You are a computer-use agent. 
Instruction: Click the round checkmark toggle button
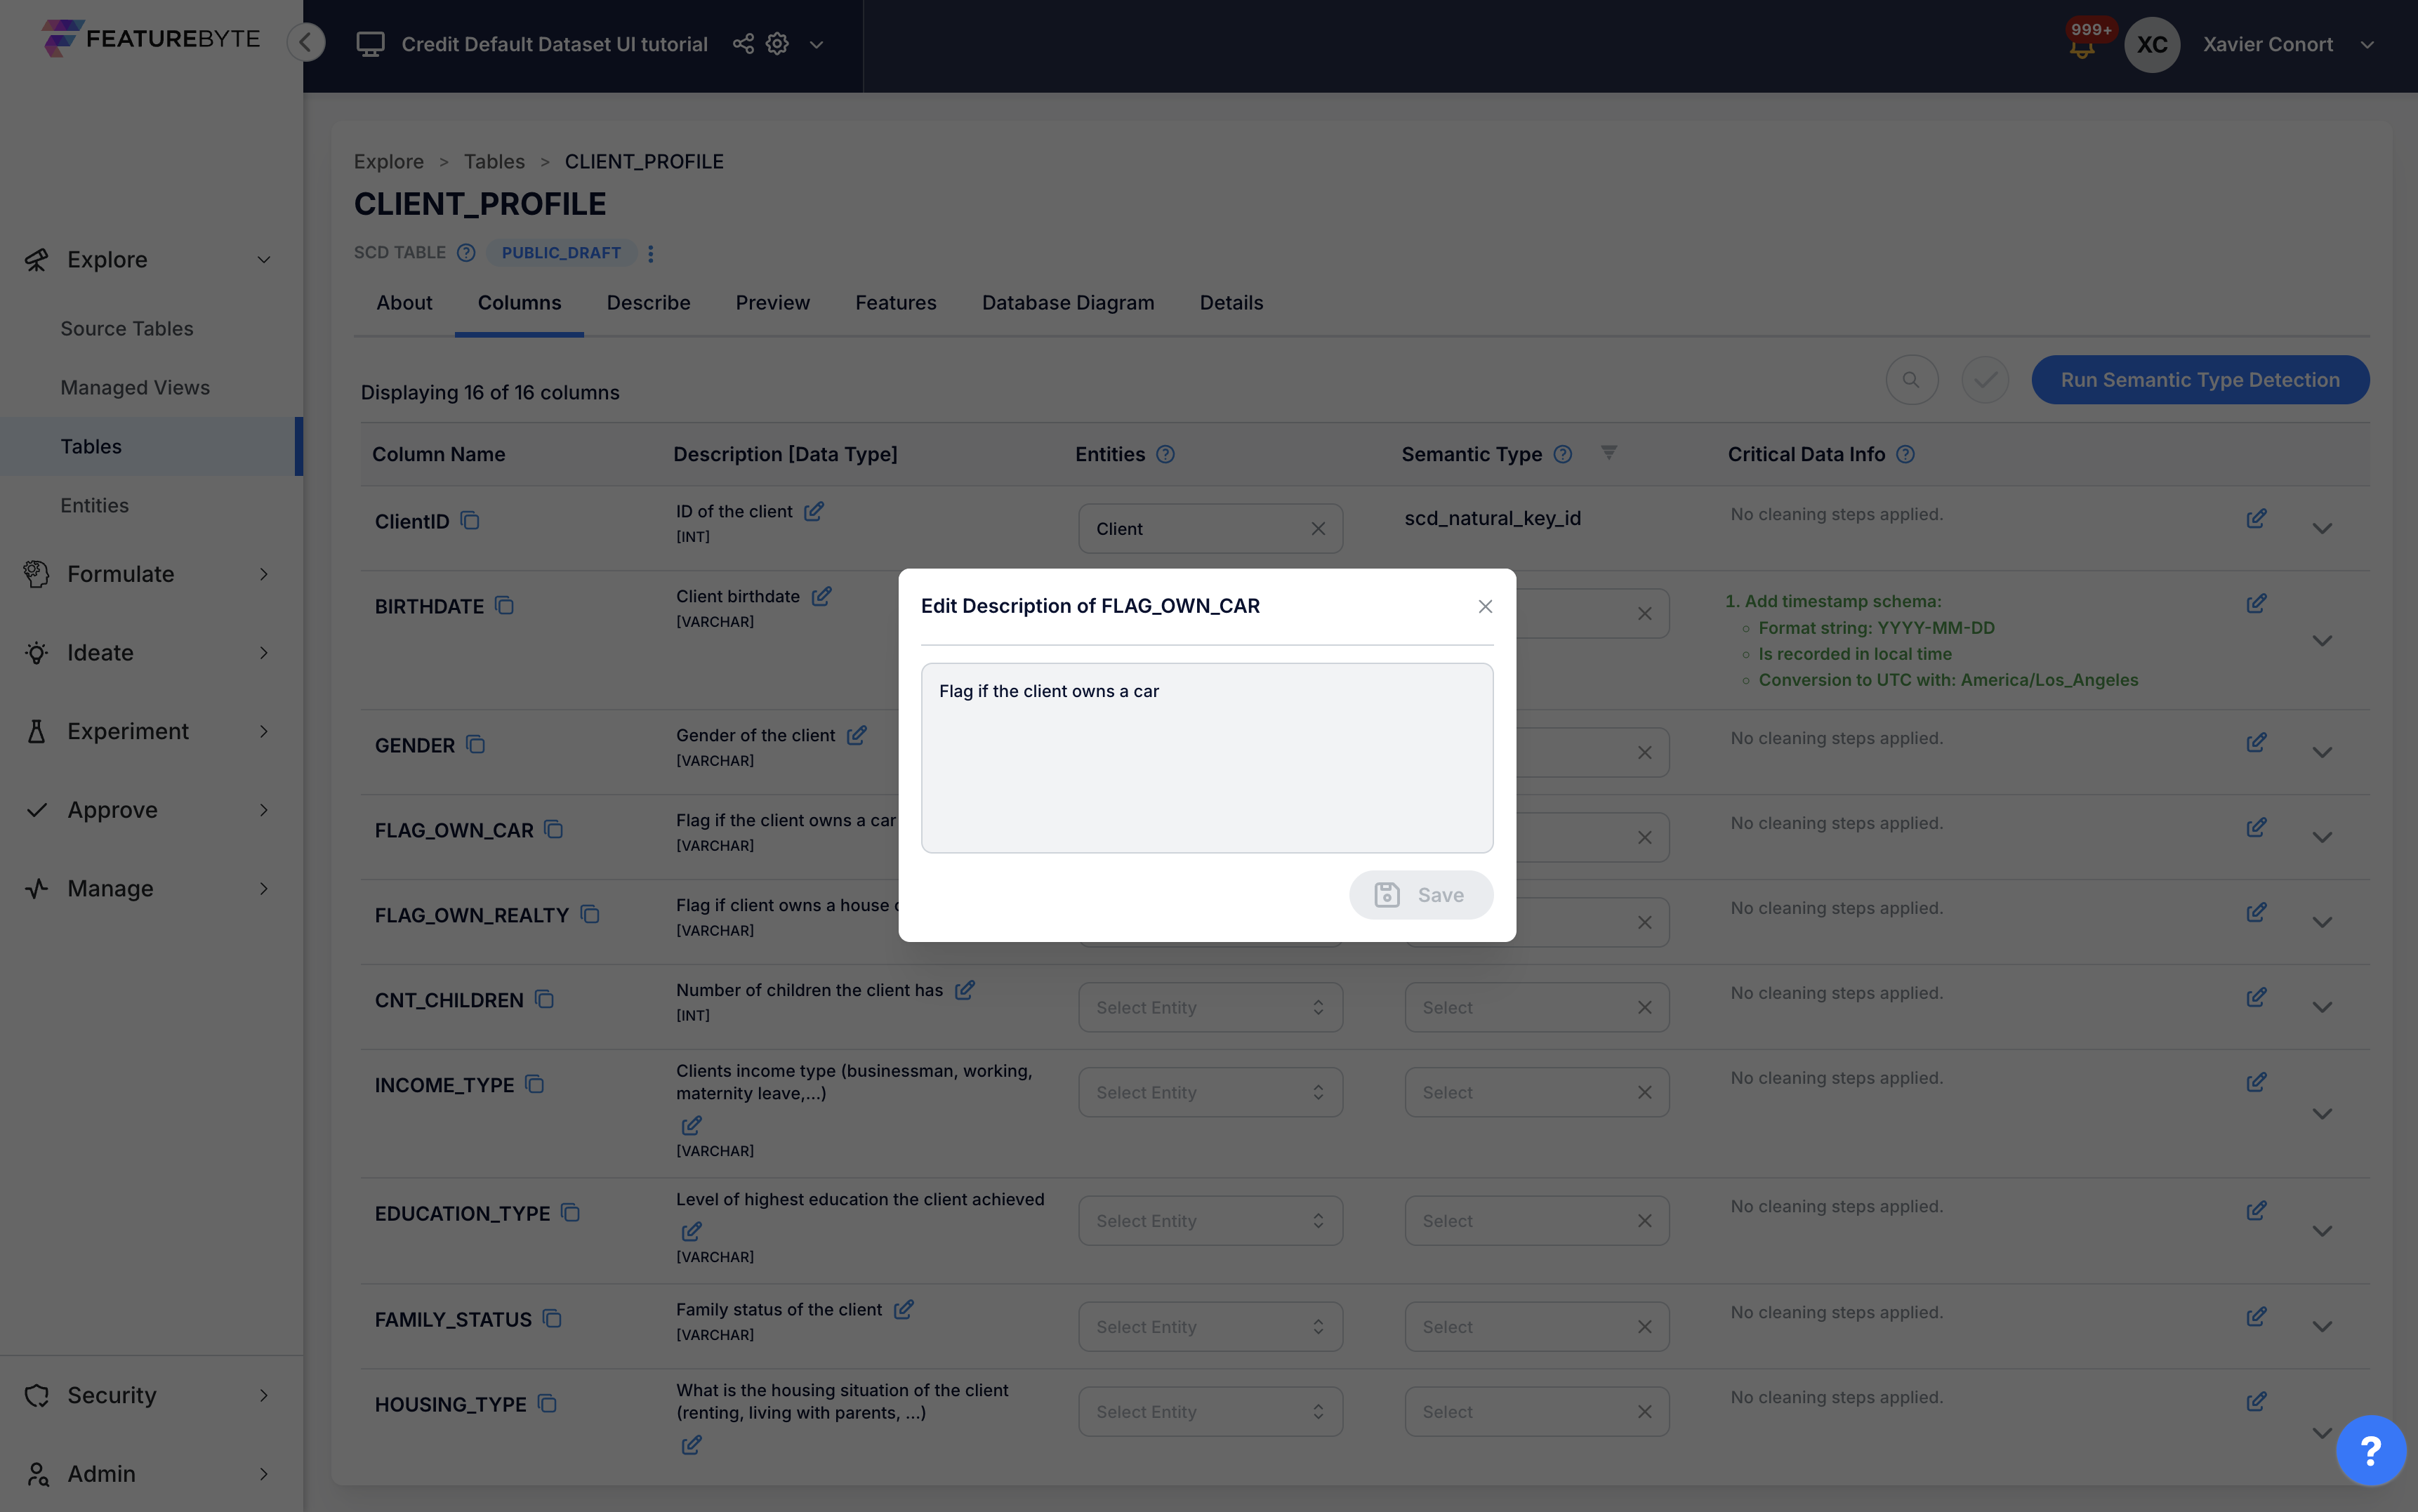pyautogui.click(x=1985, y=380)
